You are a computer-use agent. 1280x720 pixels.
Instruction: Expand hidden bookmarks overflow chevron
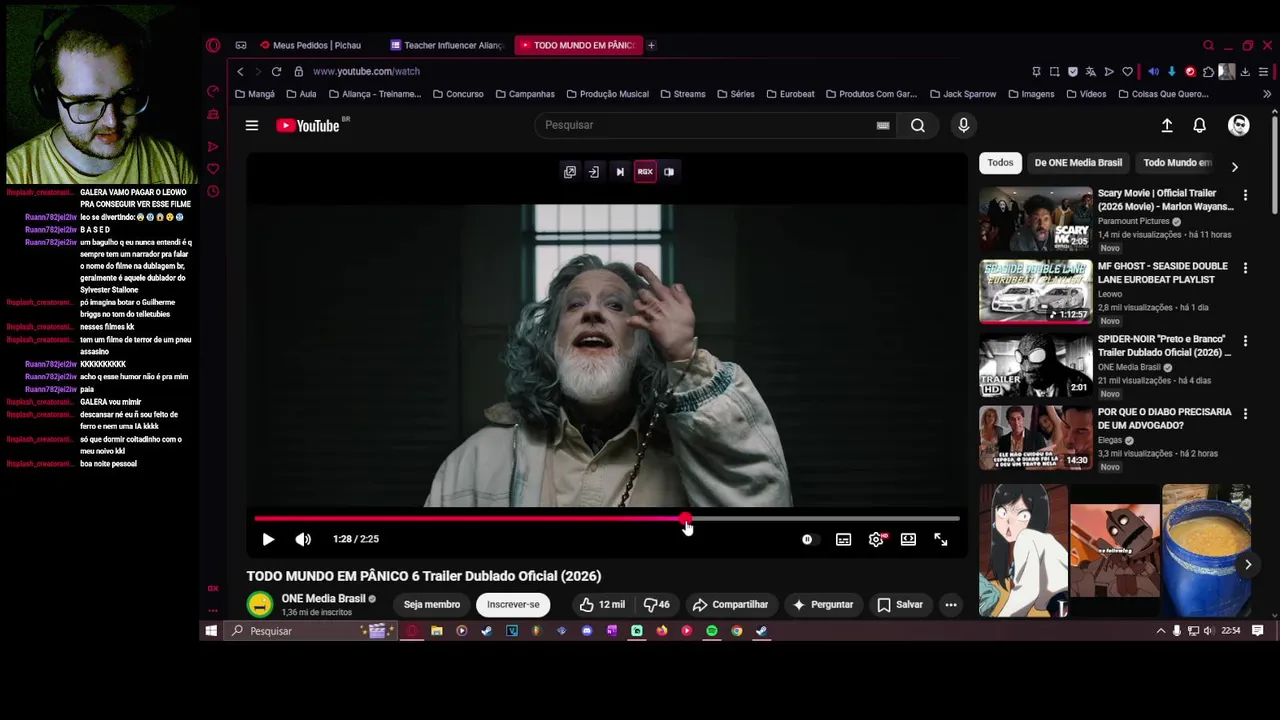1267,94
